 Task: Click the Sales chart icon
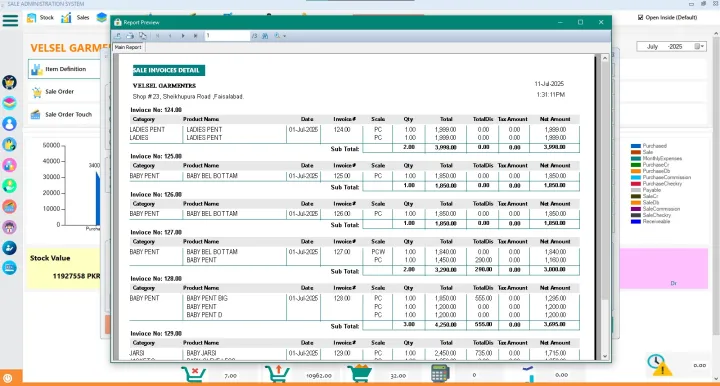click(67, 18)
